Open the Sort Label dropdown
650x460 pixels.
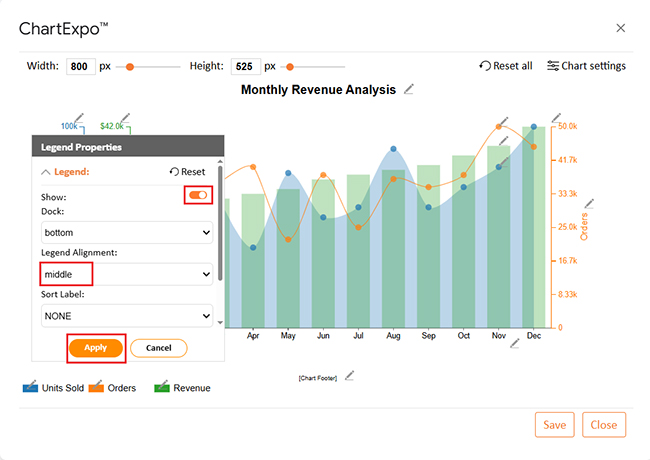(x=126, y=314)
